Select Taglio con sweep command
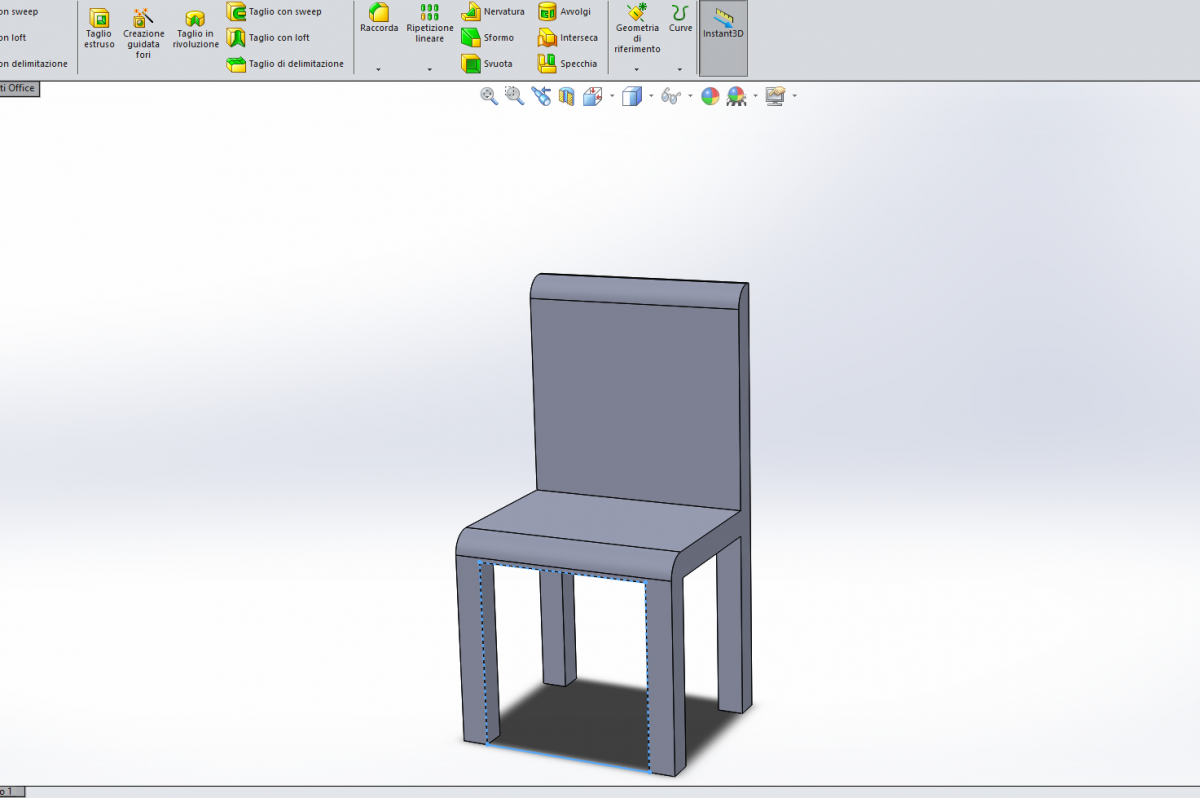Screen dimensions: 1200x798 (x=274, y=12)
